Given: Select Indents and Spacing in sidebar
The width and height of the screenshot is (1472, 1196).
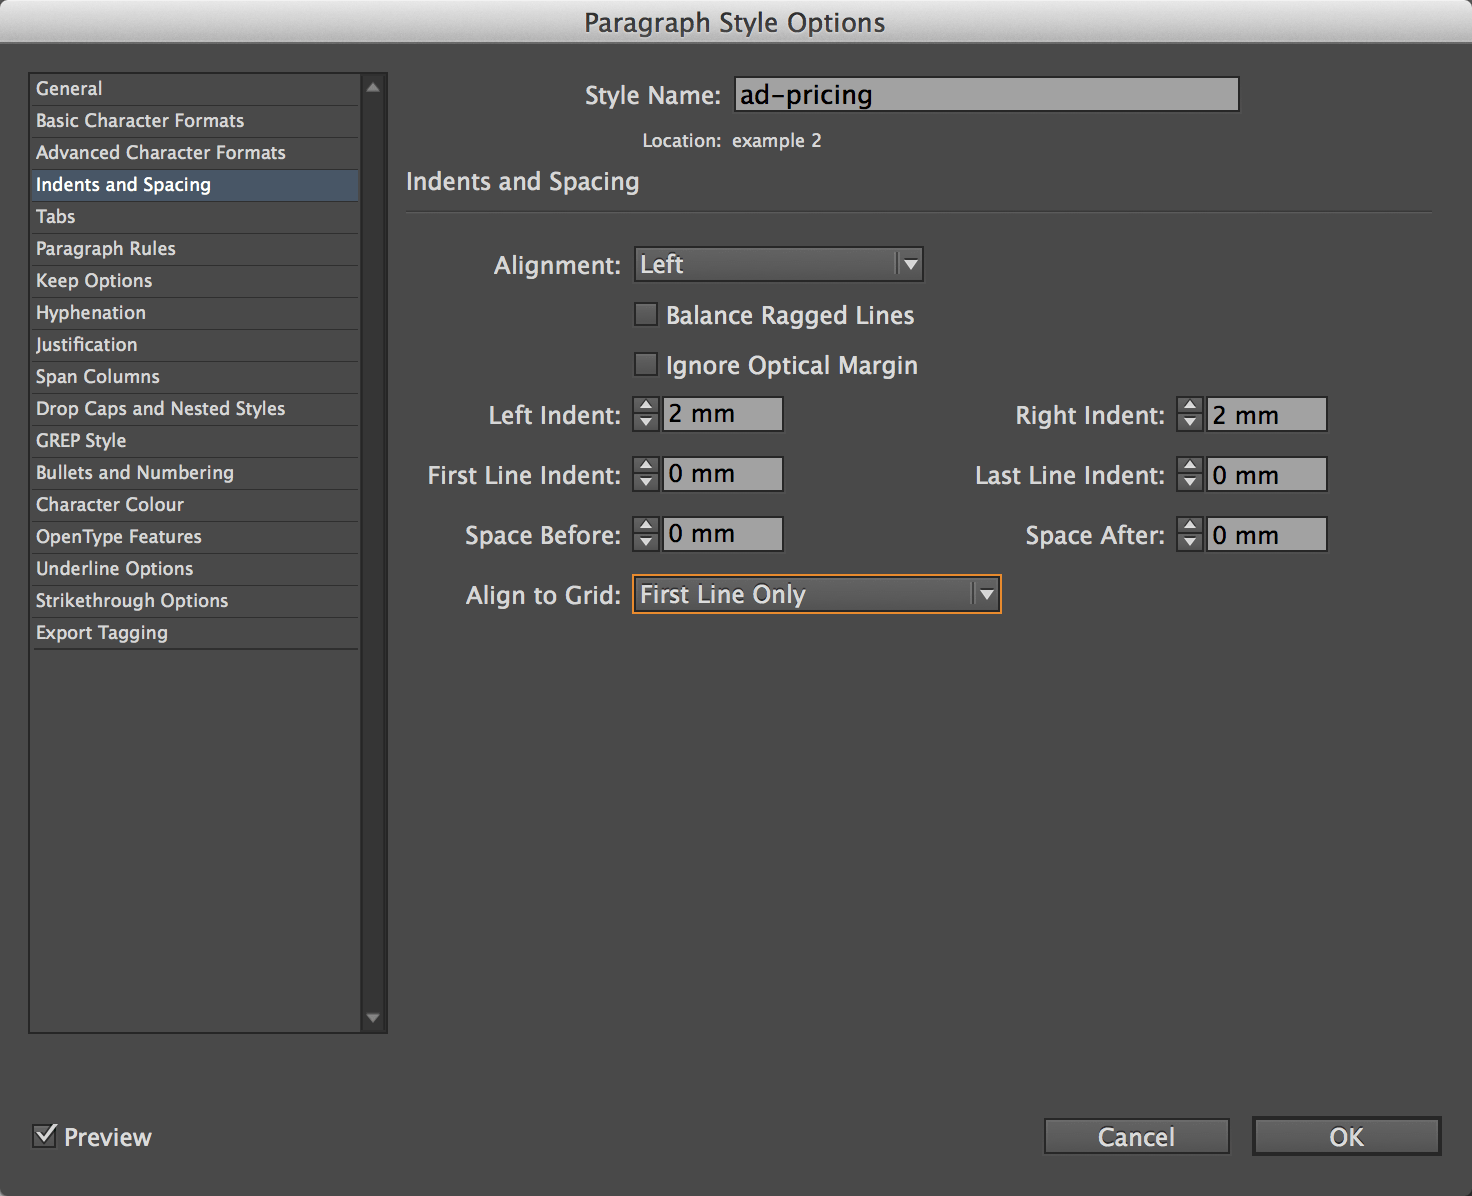Looking at the screenshot, I should tap(195, 185).
